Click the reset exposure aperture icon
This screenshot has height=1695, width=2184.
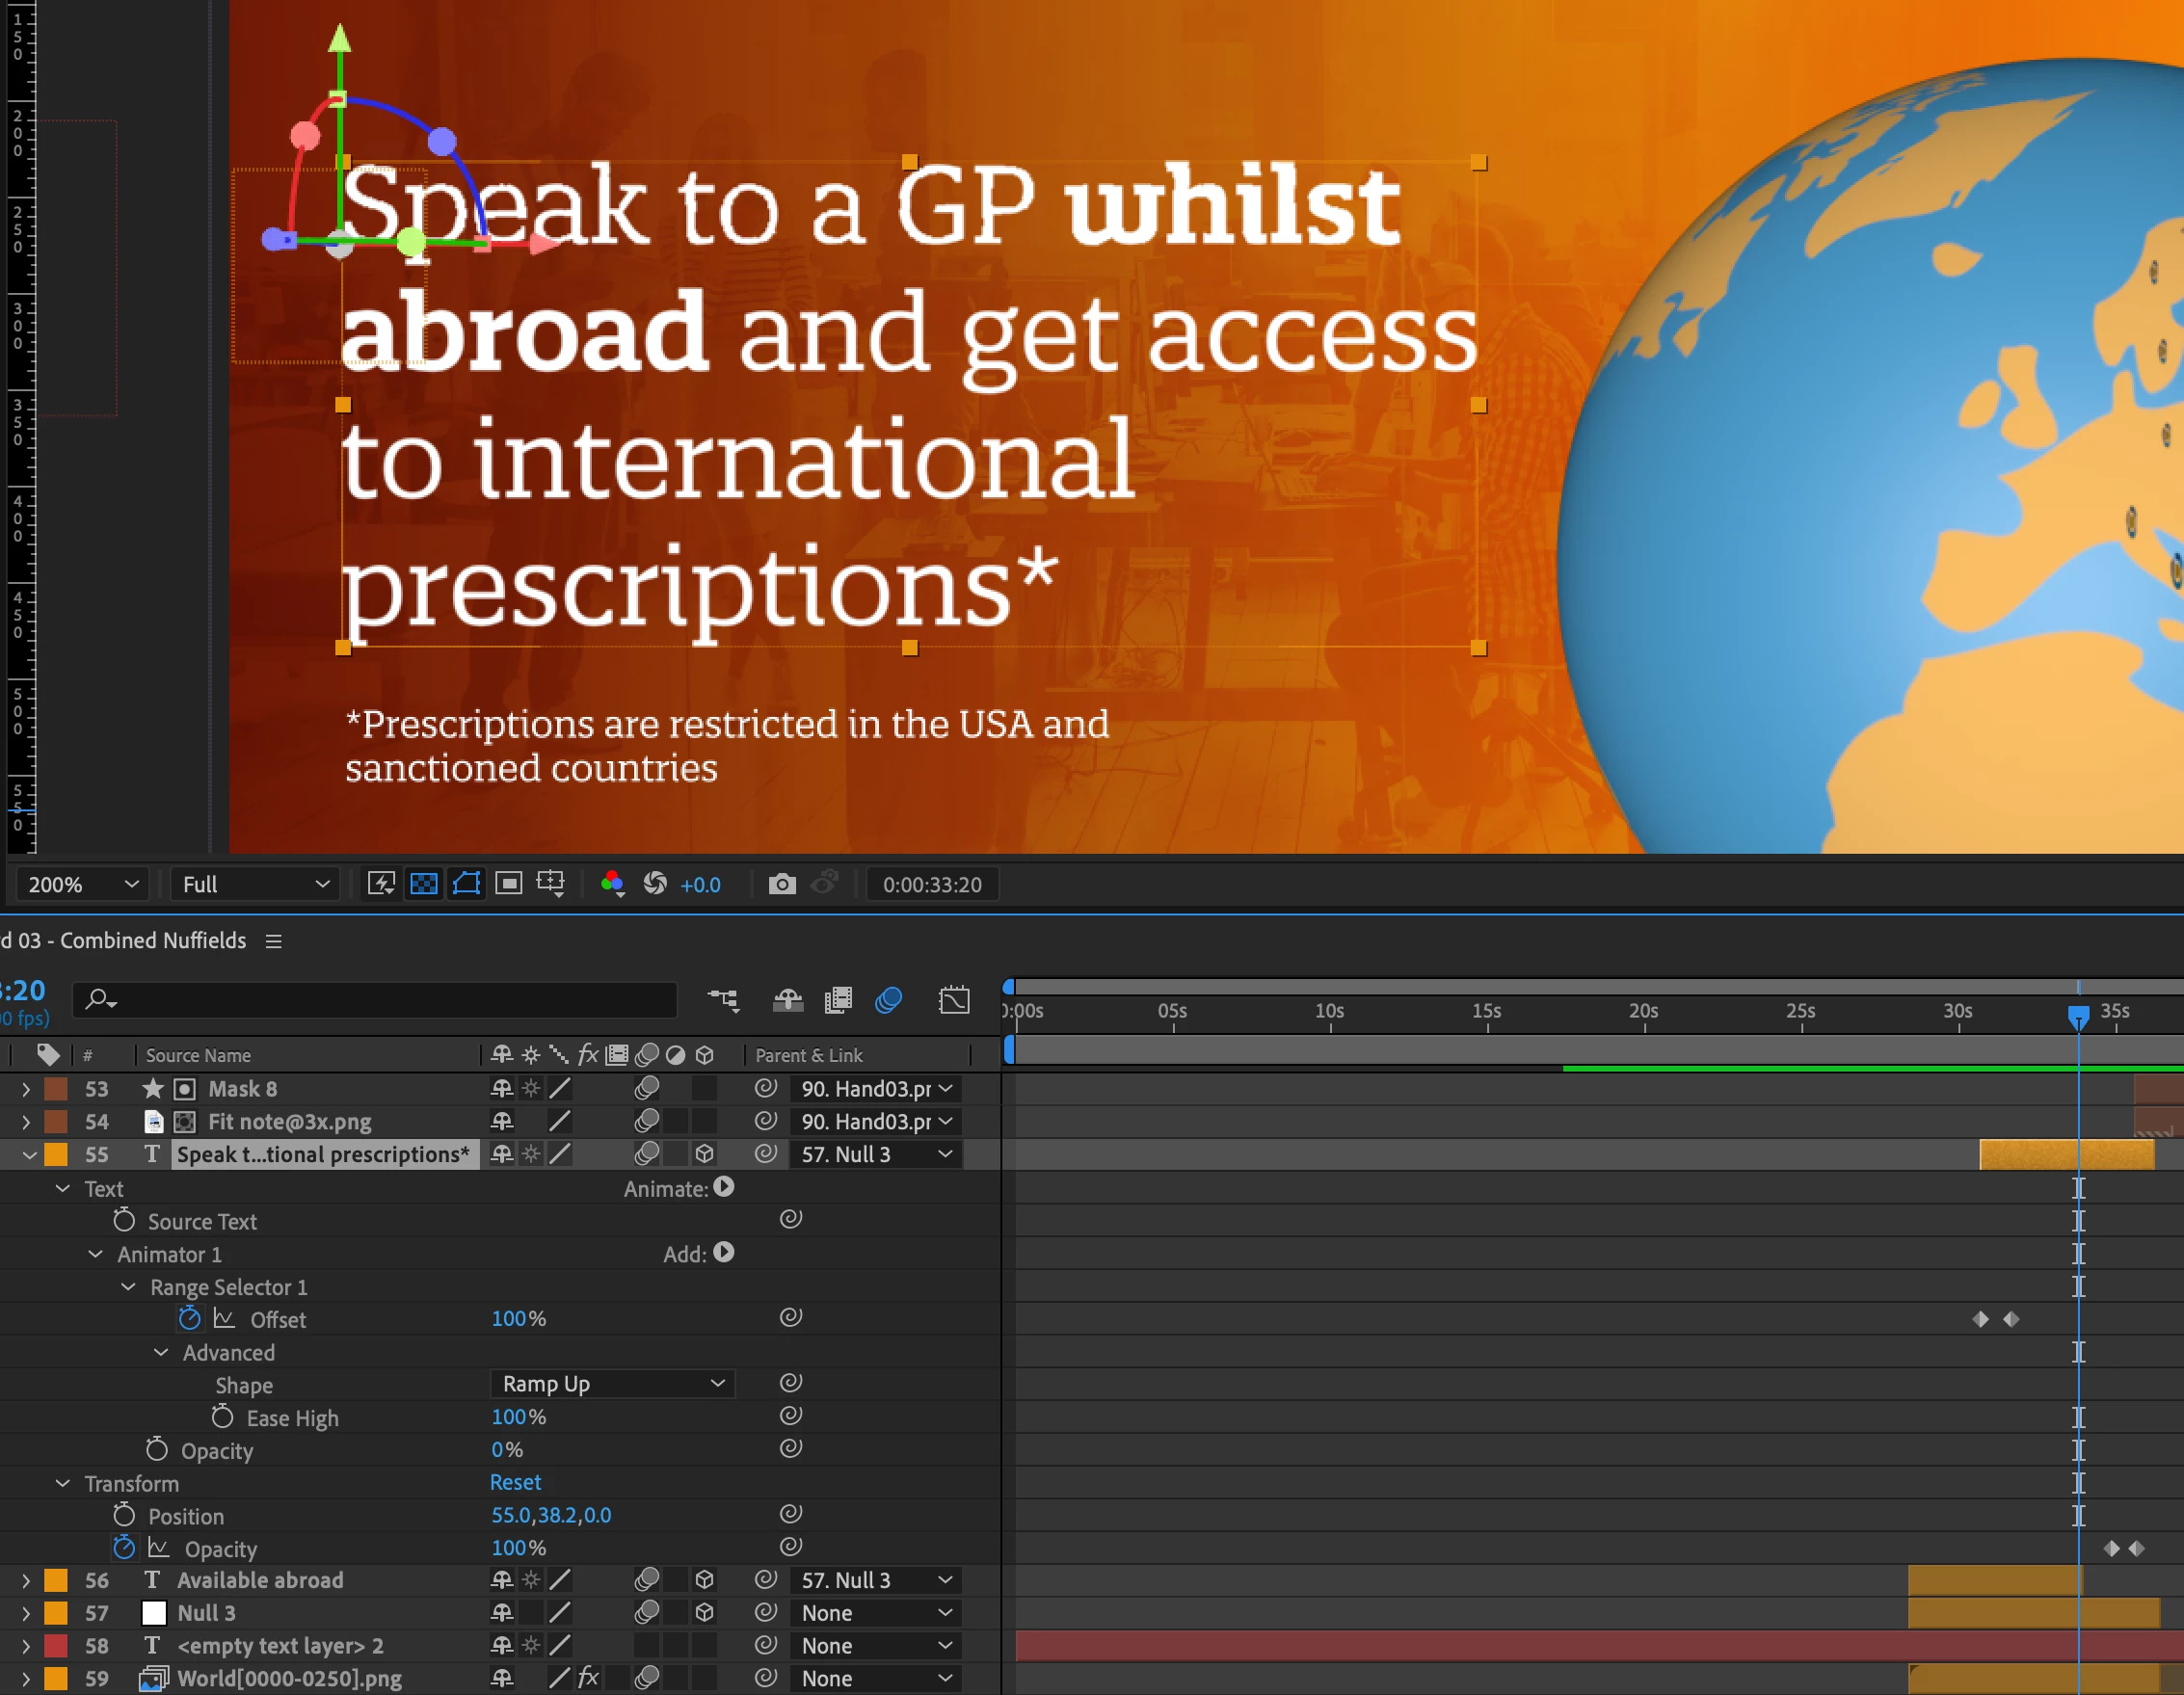tap(655, 884)
